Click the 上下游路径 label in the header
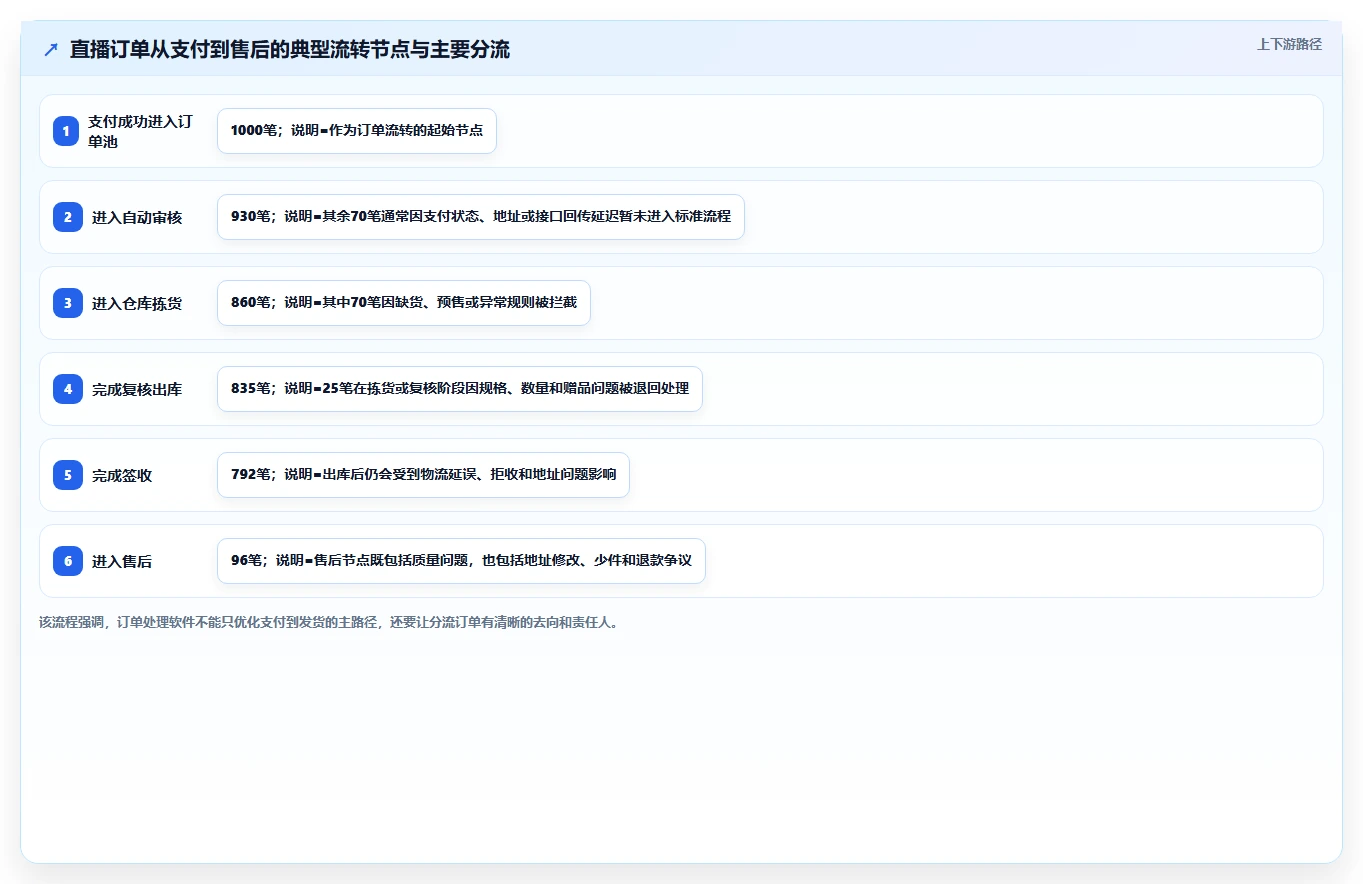 coord(1289,44)
